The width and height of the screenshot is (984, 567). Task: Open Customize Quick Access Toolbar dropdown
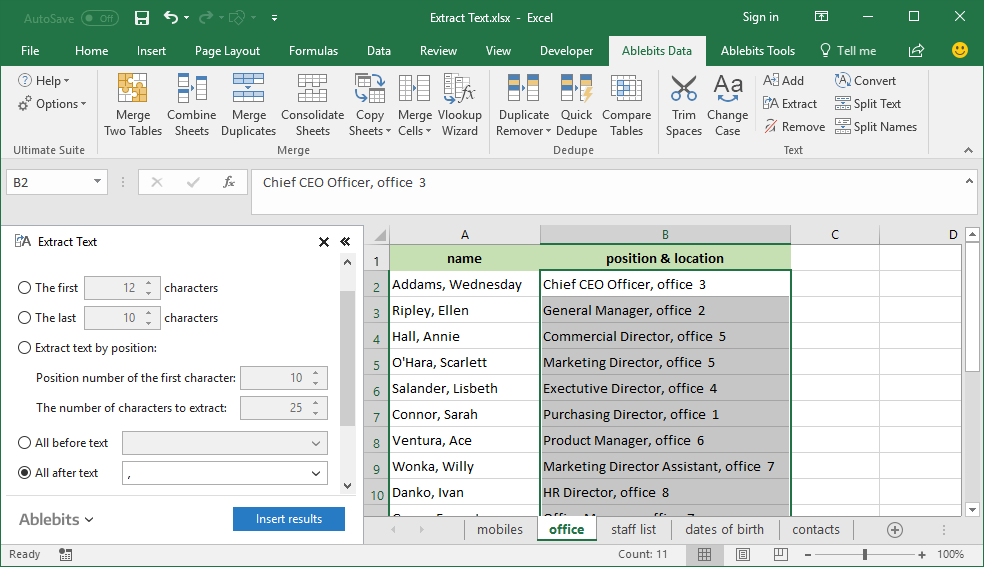(x=274, y=18)
